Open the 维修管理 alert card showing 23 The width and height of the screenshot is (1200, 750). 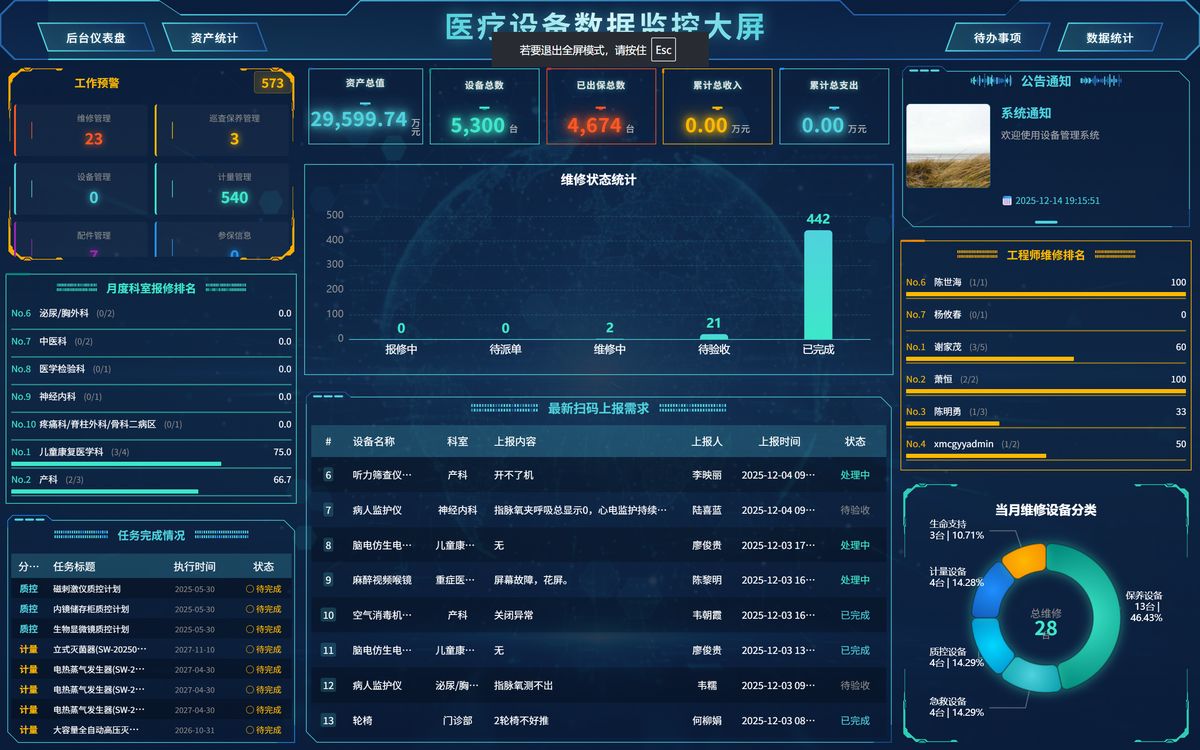pyautogui.click(x=81, y=130)
